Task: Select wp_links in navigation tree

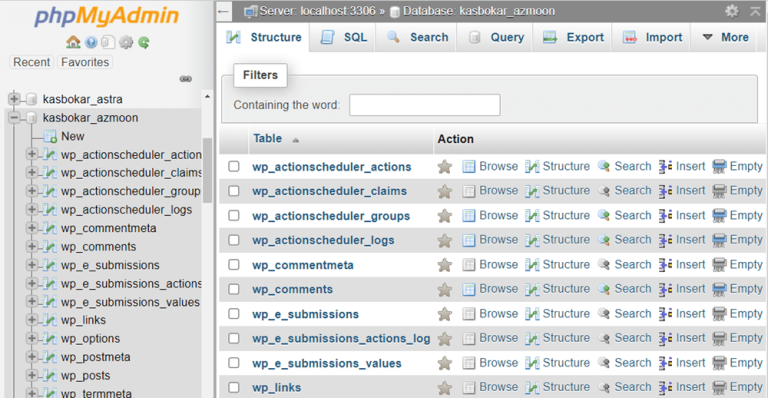Action: (x=83, y=320)
